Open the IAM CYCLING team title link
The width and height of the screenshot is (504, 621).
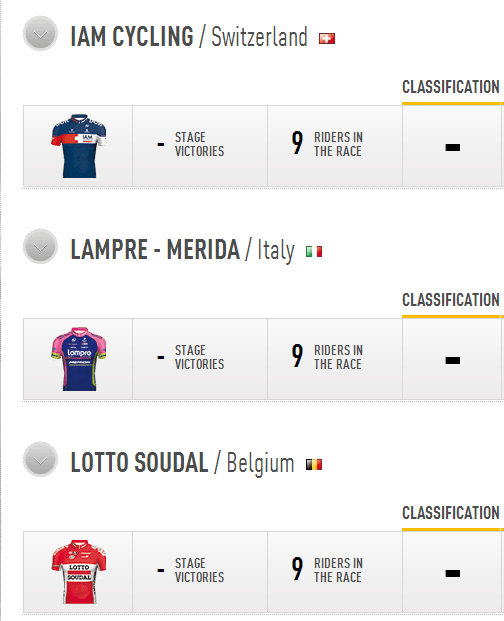(132, 36)
